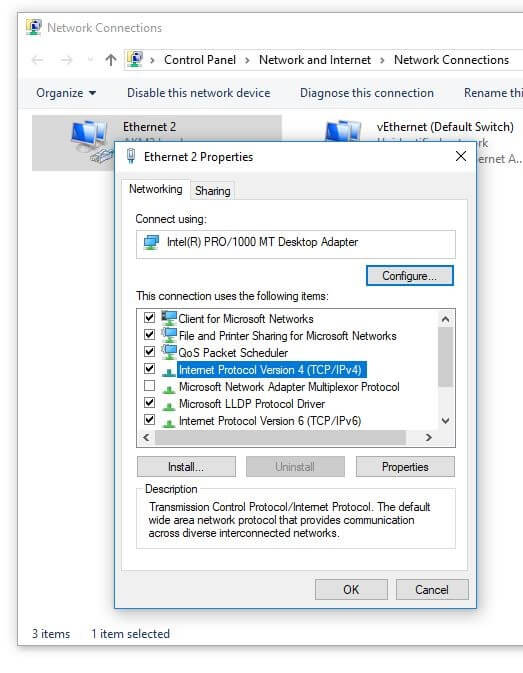Screen dimensions: 523x673
Task: Uncheck Client for Microsoft Networks
Action: (x=149, y=318)
